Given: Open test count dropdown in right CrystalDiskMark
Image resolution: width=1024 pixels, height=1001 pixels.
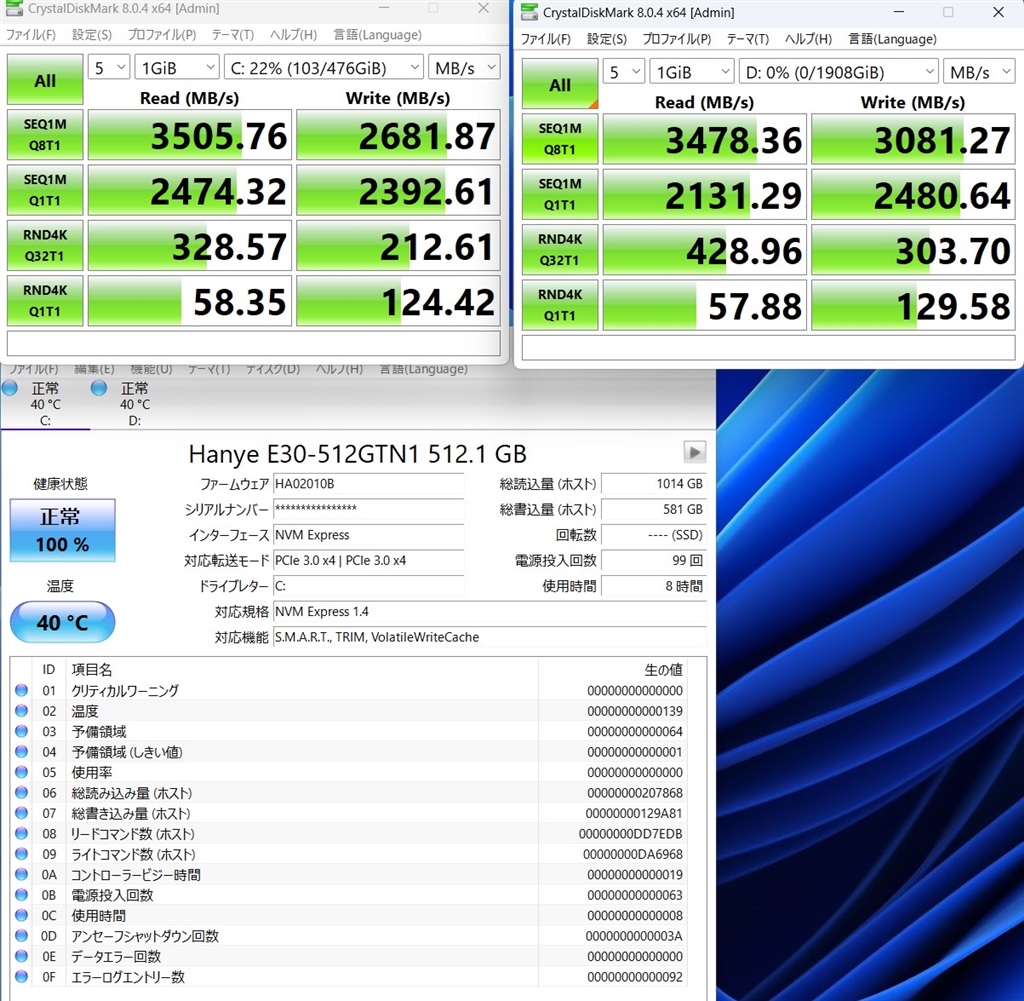Looking at the screenshot, I should (x=624, y=71).
